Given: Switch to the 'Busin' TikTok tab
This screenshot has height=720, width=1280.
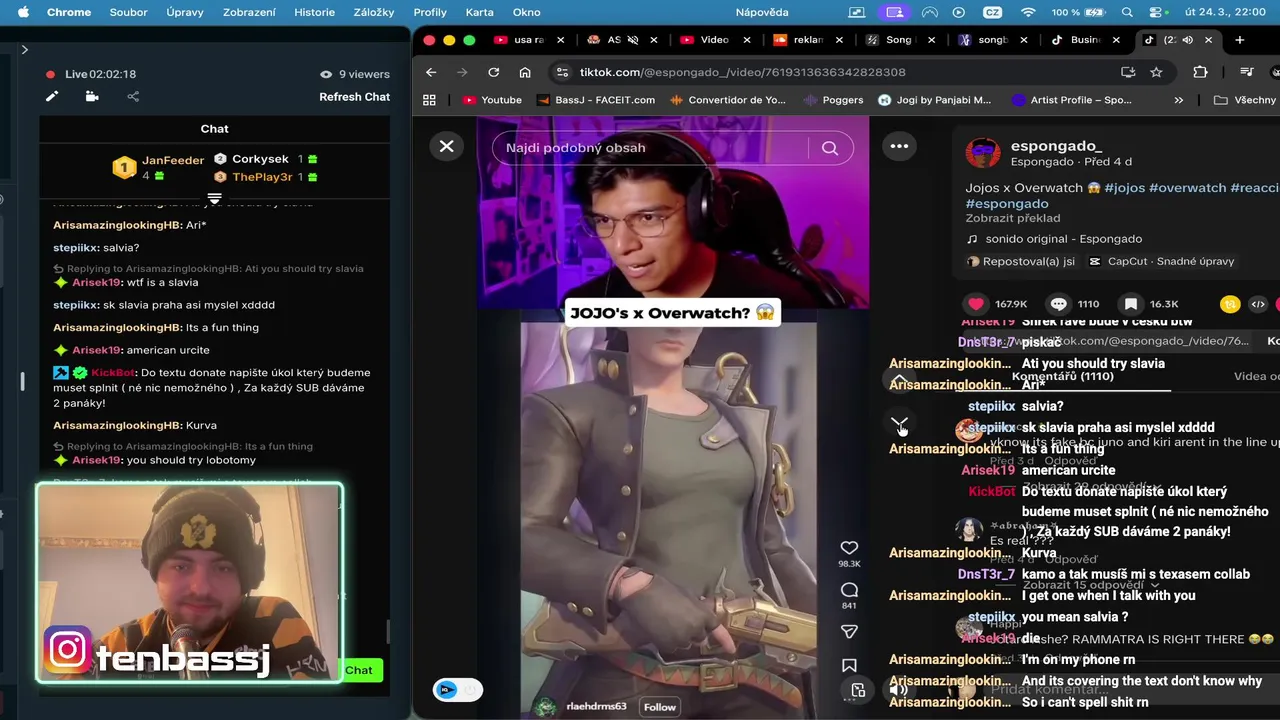Looking at the screenshot, I should tap(1085, 40).
